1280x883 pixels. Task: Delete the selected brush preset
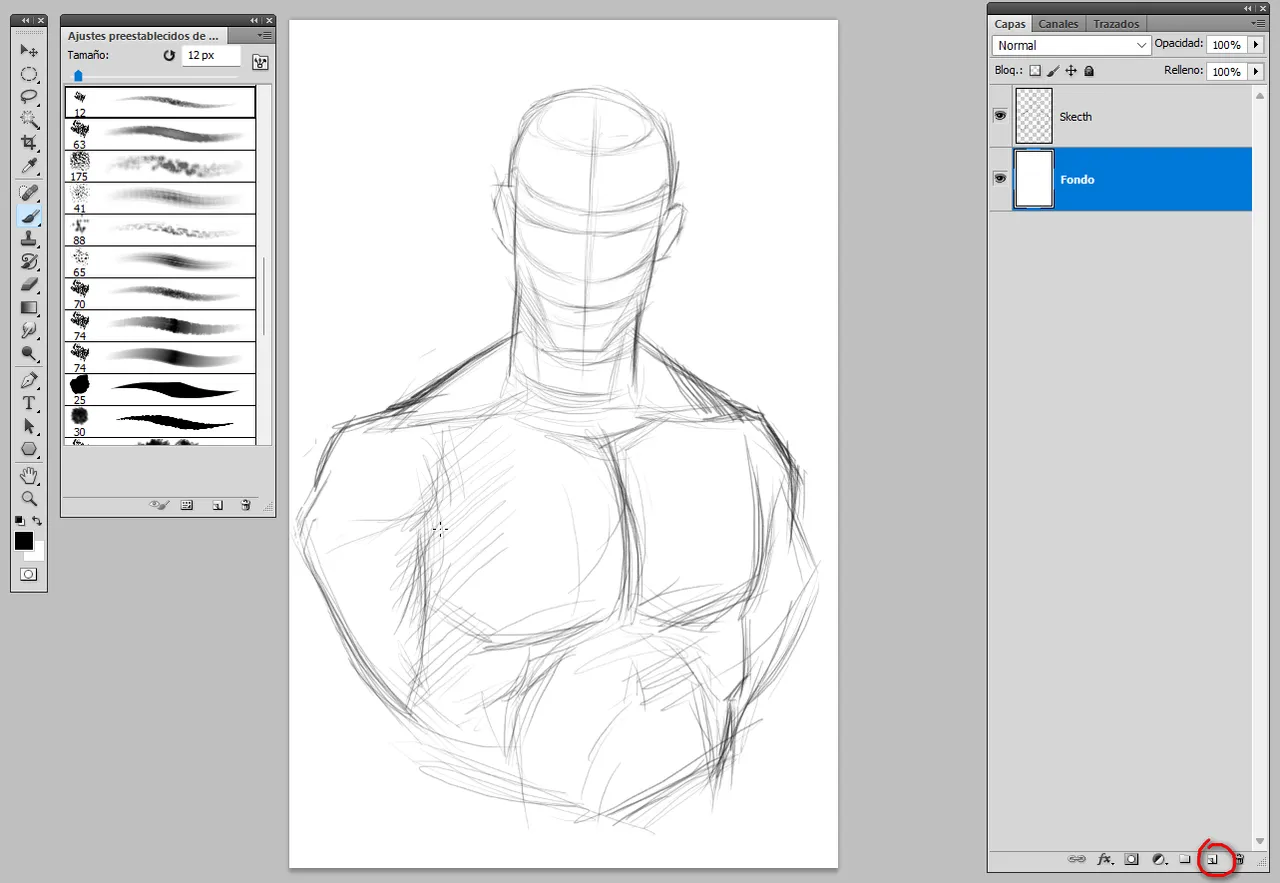click(245, 506)
